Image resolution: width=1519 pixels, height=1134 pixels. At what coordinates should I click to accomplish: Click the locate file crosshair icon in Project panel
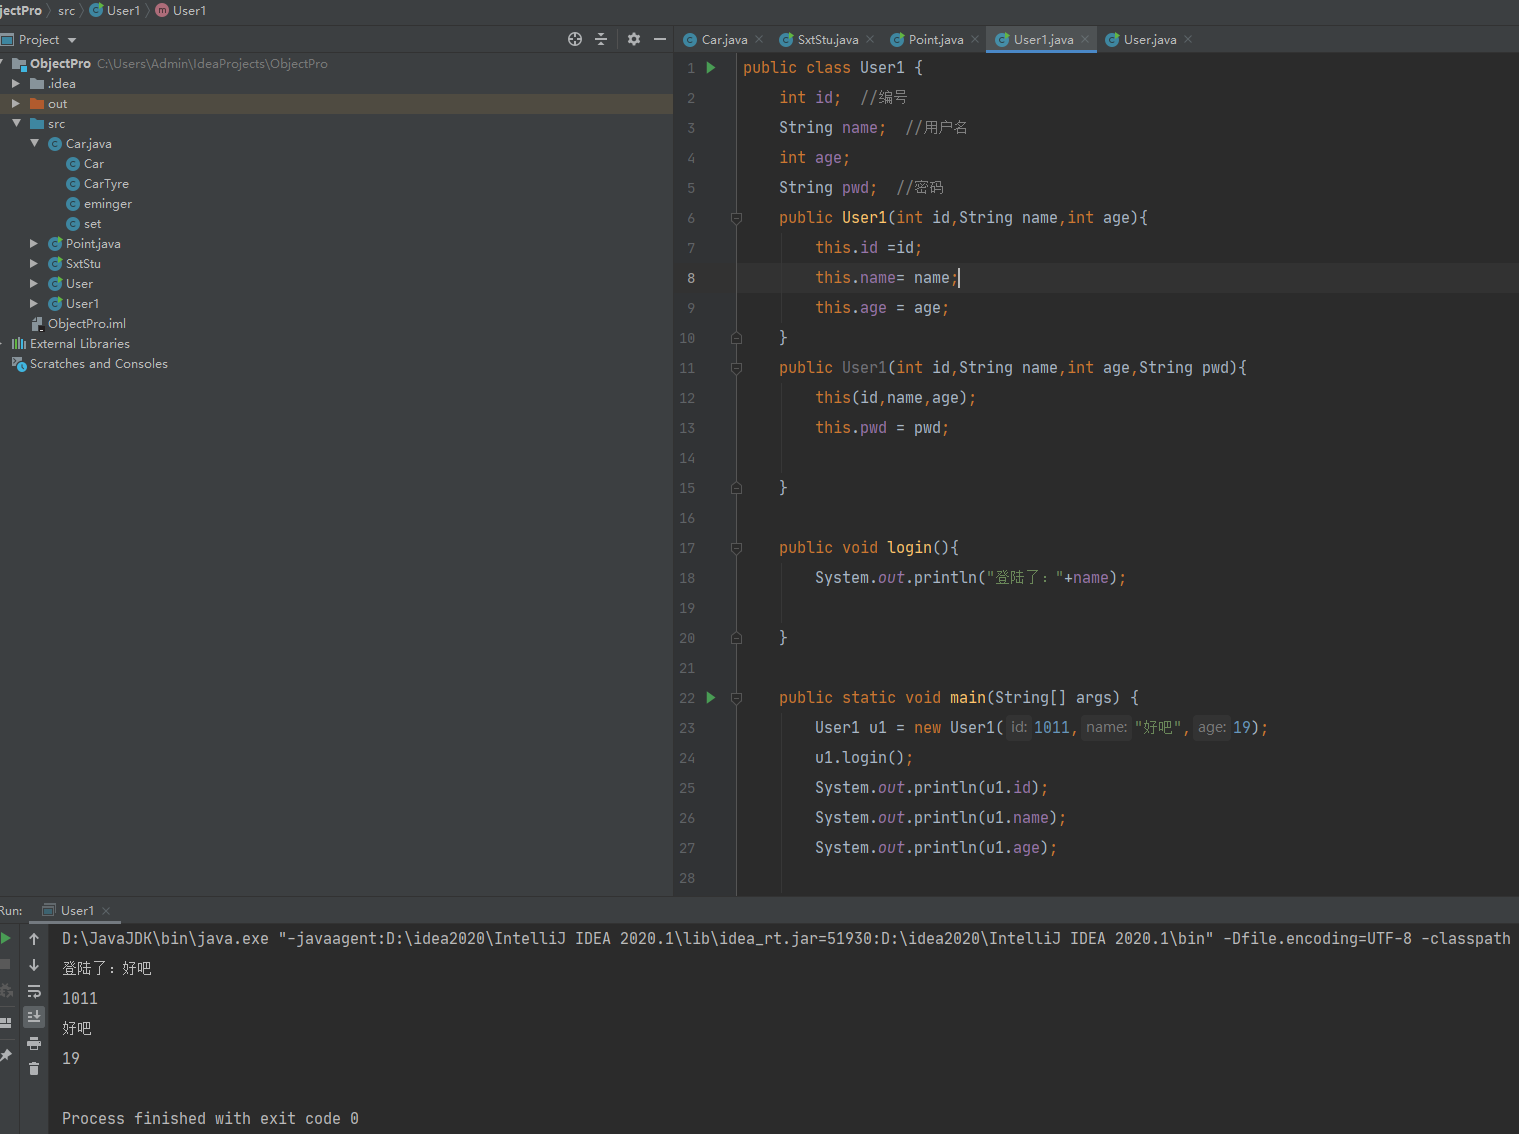coord(575,39)
